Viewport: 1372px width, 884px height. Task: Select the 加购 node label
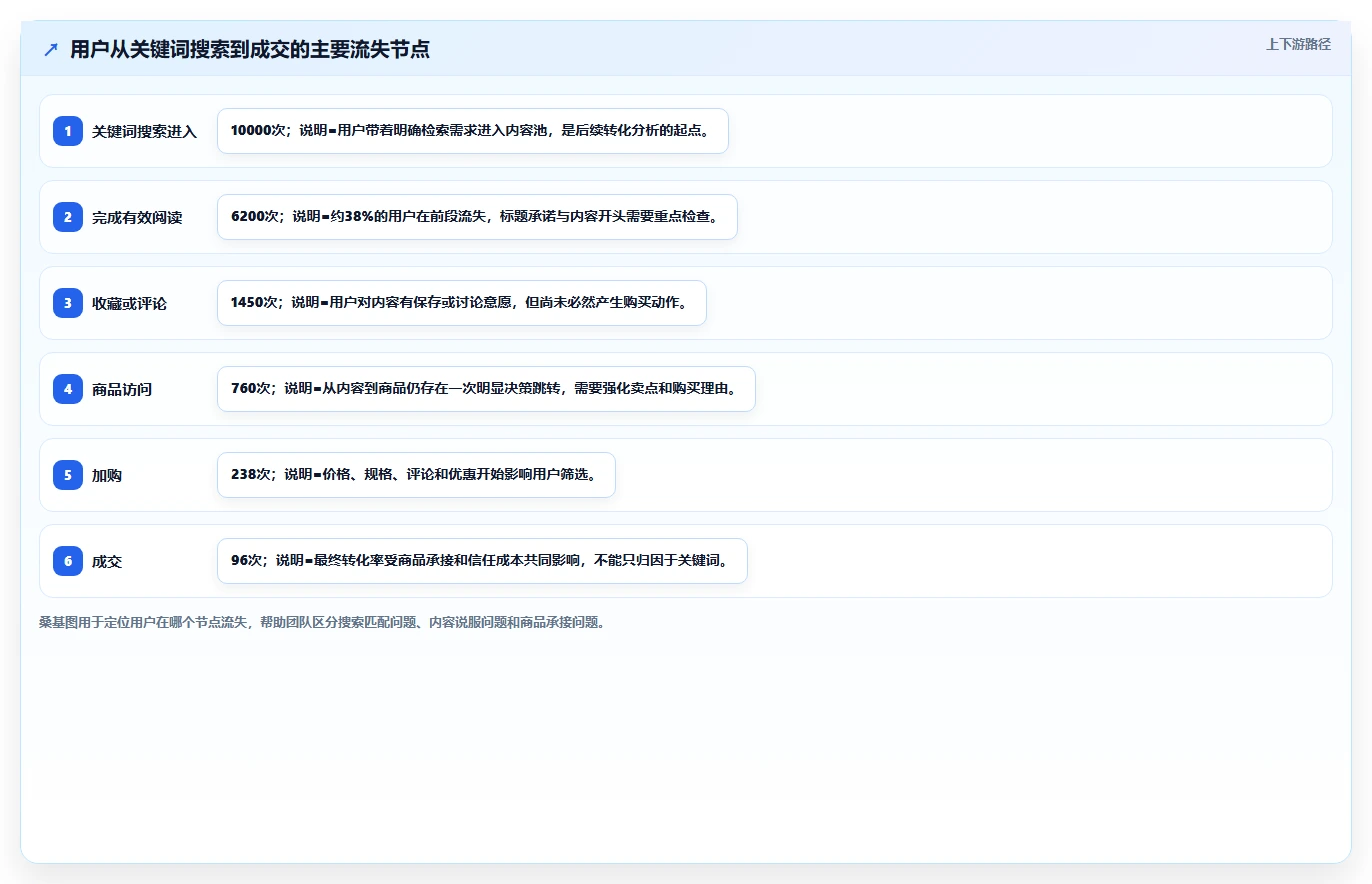(x=107, y=476)
